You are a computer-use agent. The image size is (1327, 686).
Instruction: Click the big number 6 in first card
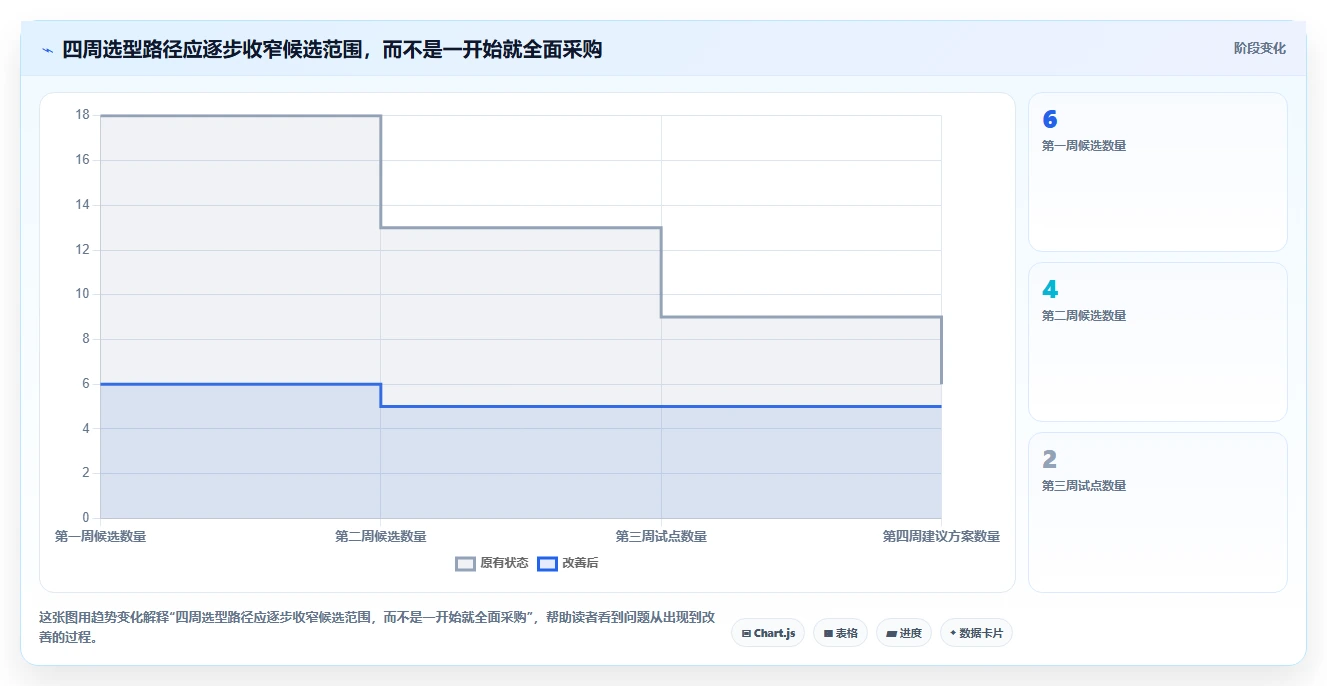[x=1050, y=120]
